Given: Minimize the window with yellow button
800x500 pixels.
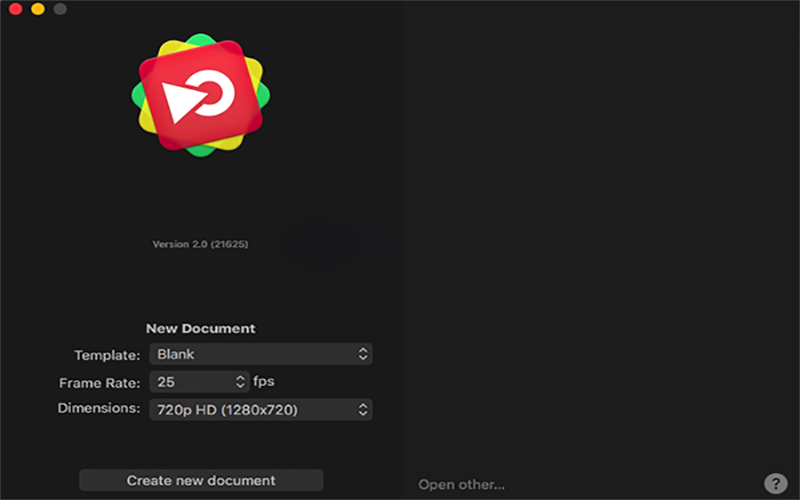Looking at the screenshot, I should click(38, 9).
